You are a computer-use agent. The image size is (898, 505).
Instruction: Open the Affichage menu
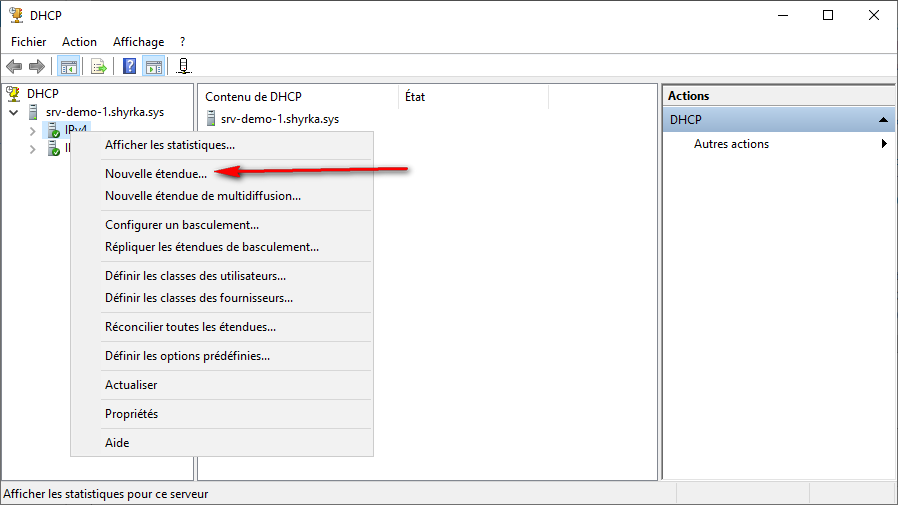pos(138,42)
